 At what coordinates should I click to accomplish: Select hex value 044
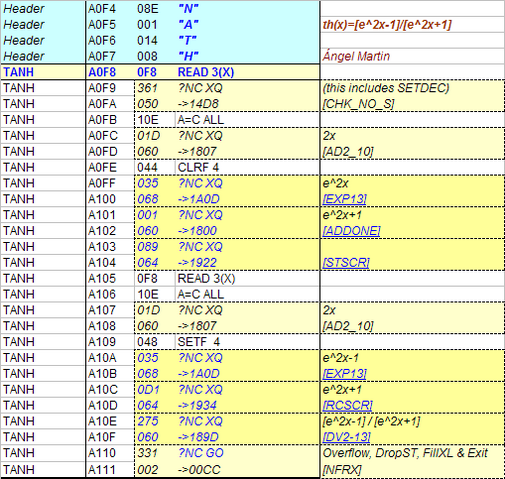[147, 167]
